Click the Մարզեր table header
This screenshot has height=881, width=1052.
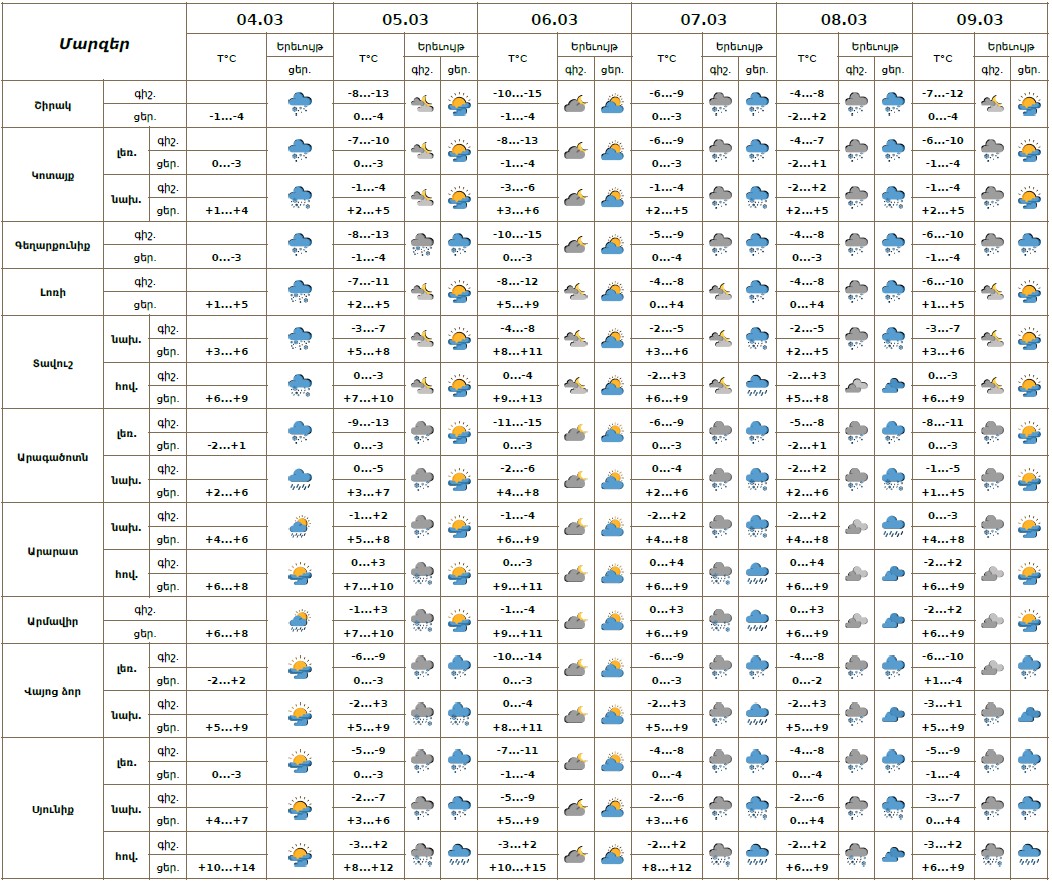(94, 43)
